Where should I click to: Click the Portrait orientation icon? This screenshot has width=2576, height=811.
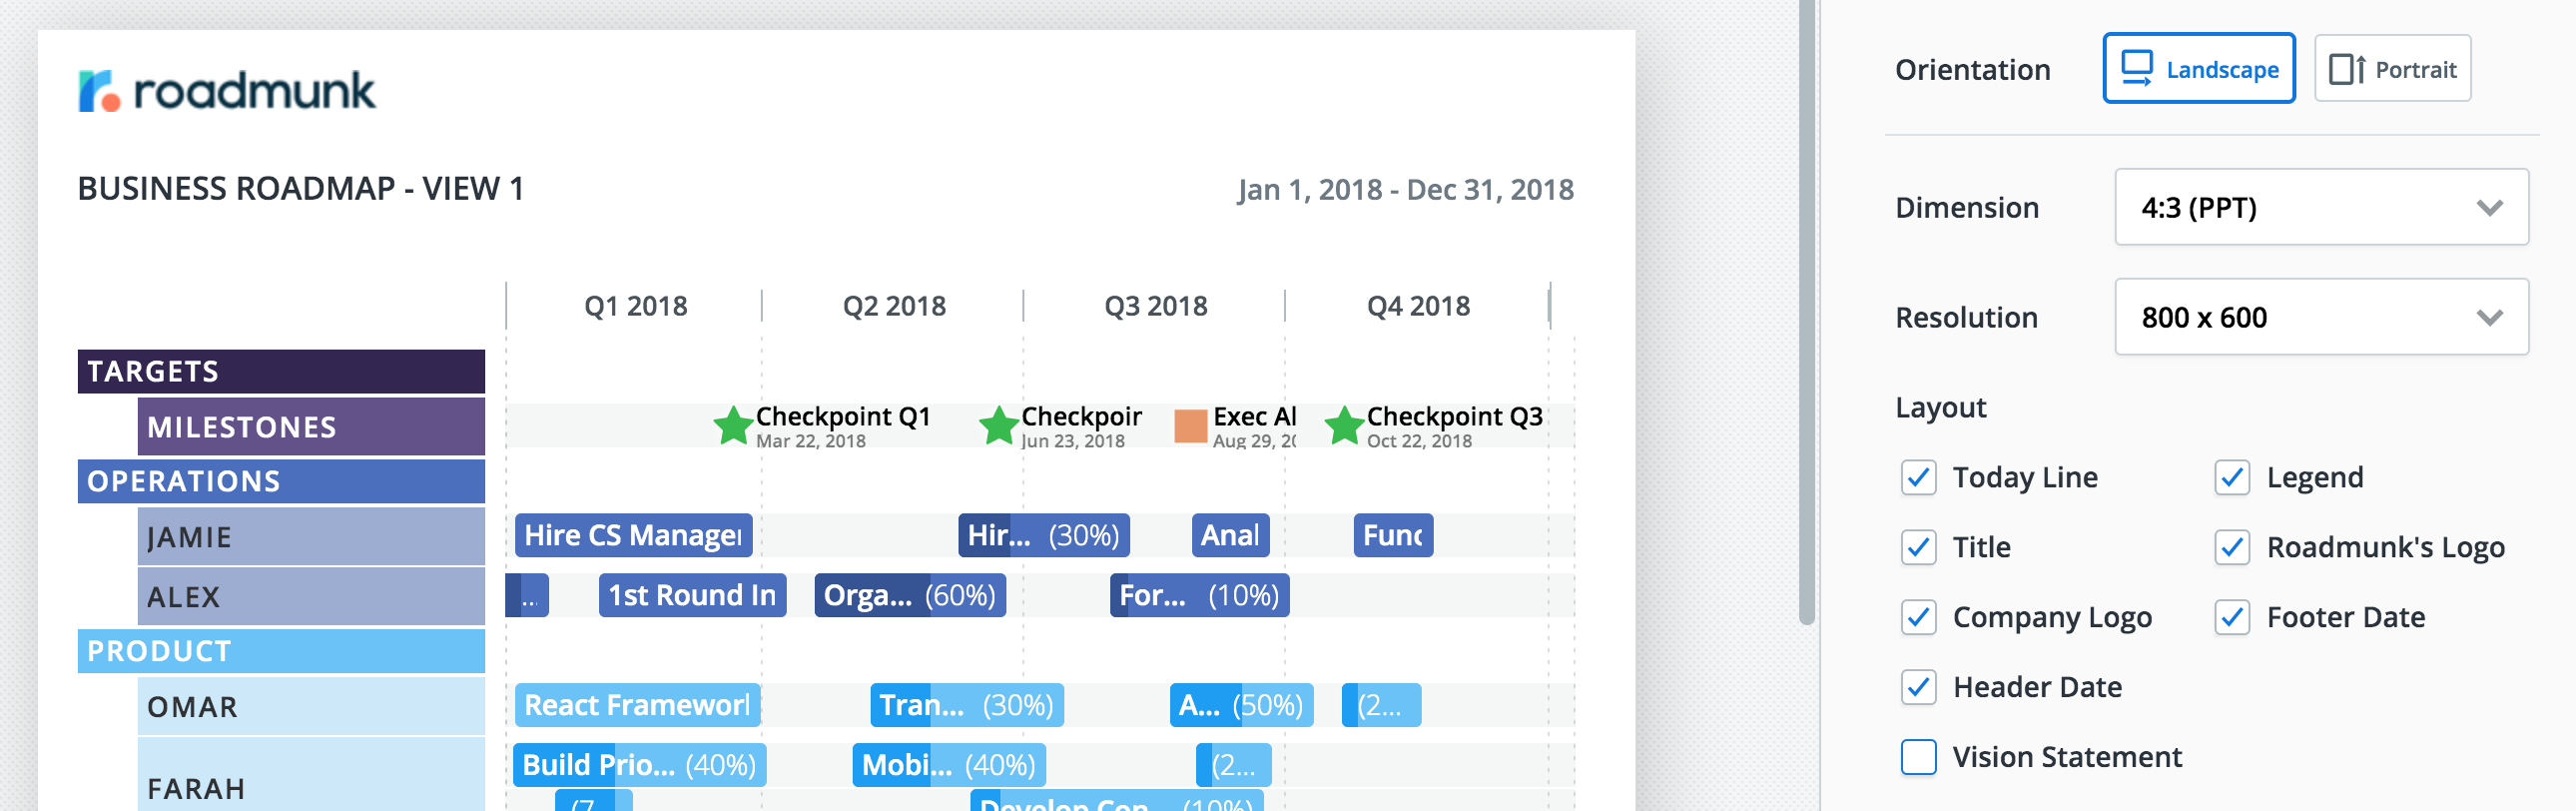pyautogui.click(x=2347, y=69)
